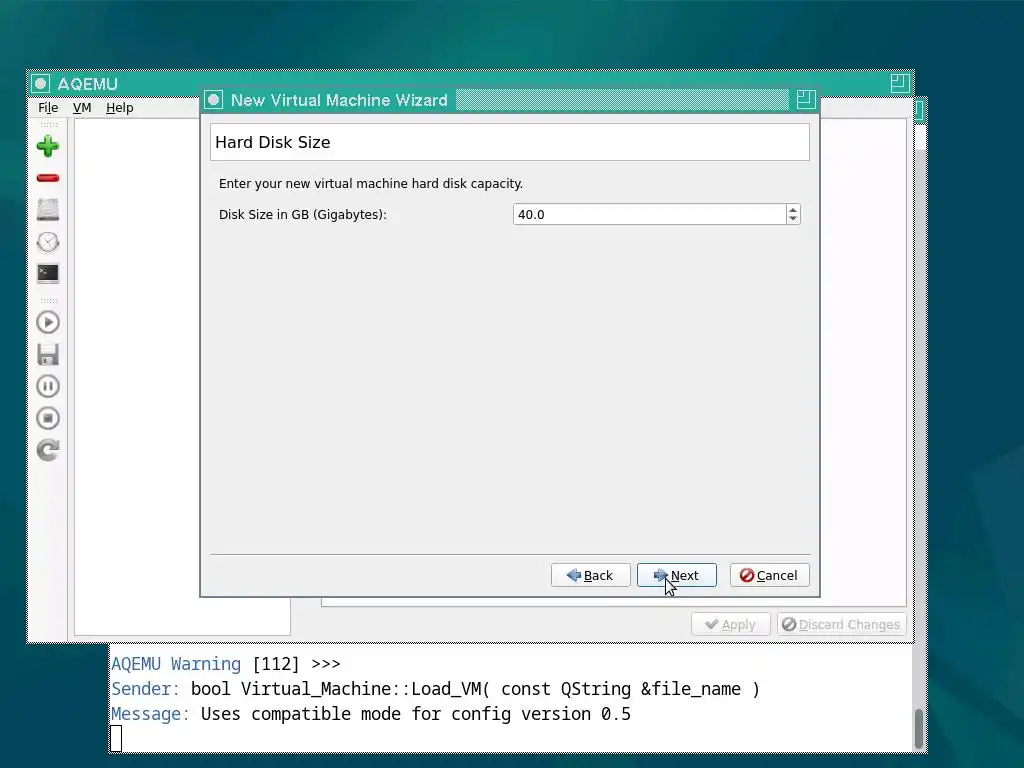Click the circular arrow reset icon
This screenshot has height=768, width=1024.
48,450
